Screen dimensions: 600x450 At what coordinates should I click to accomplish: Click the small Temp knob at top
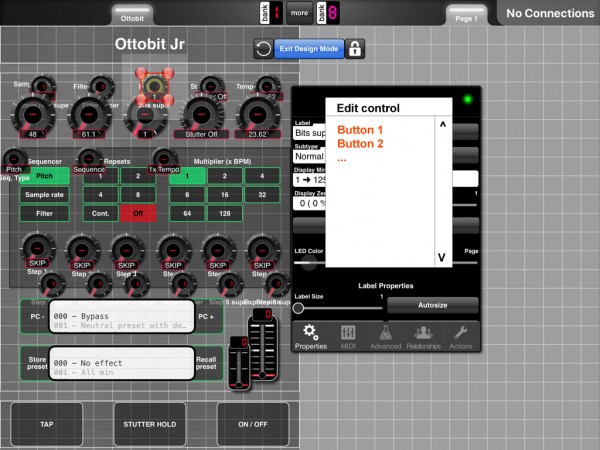tap(268, 86)
